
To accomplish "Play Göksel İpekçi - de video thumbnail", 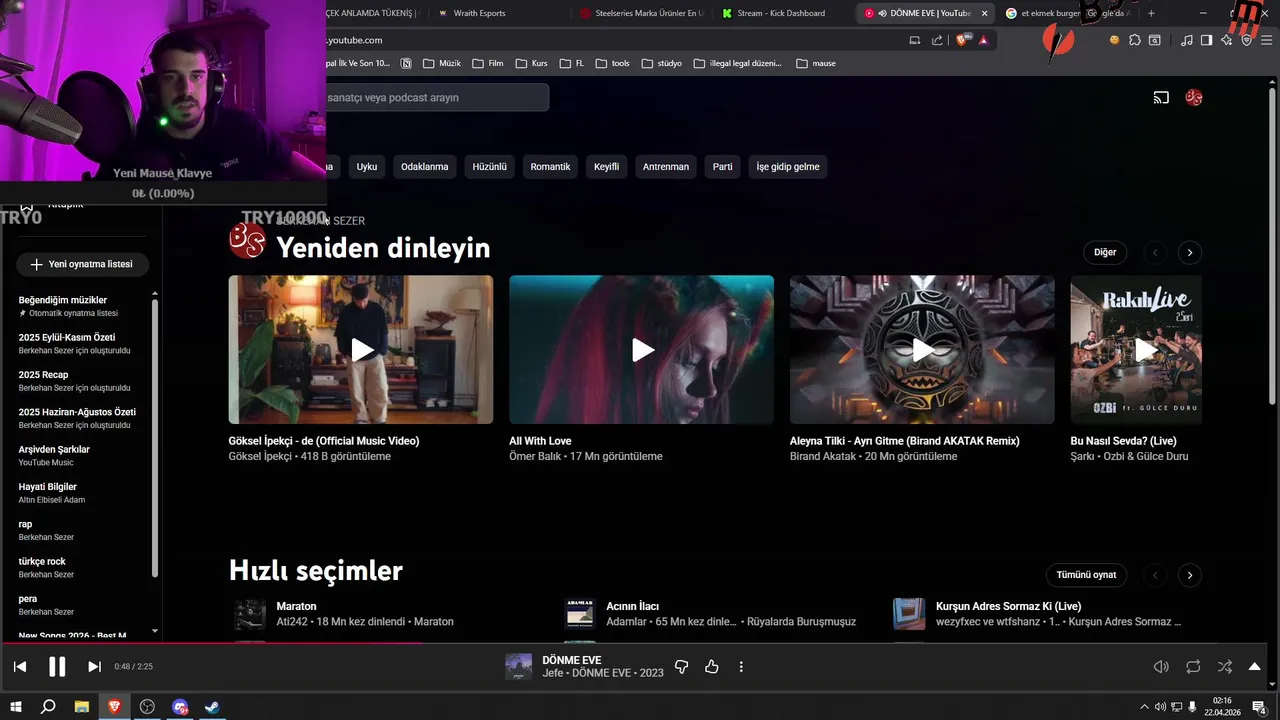I will (x=361, y=350).
